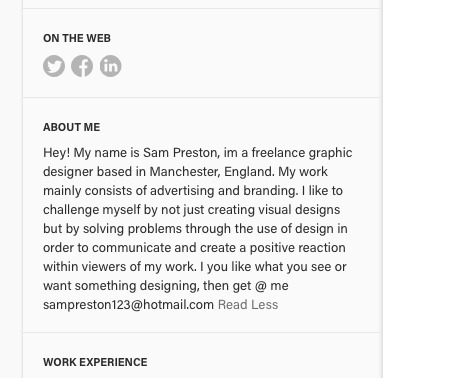Click the sampreston123@hotmail.com email address
Viewport: 476px width, 378px height.
tap(128, 305)
